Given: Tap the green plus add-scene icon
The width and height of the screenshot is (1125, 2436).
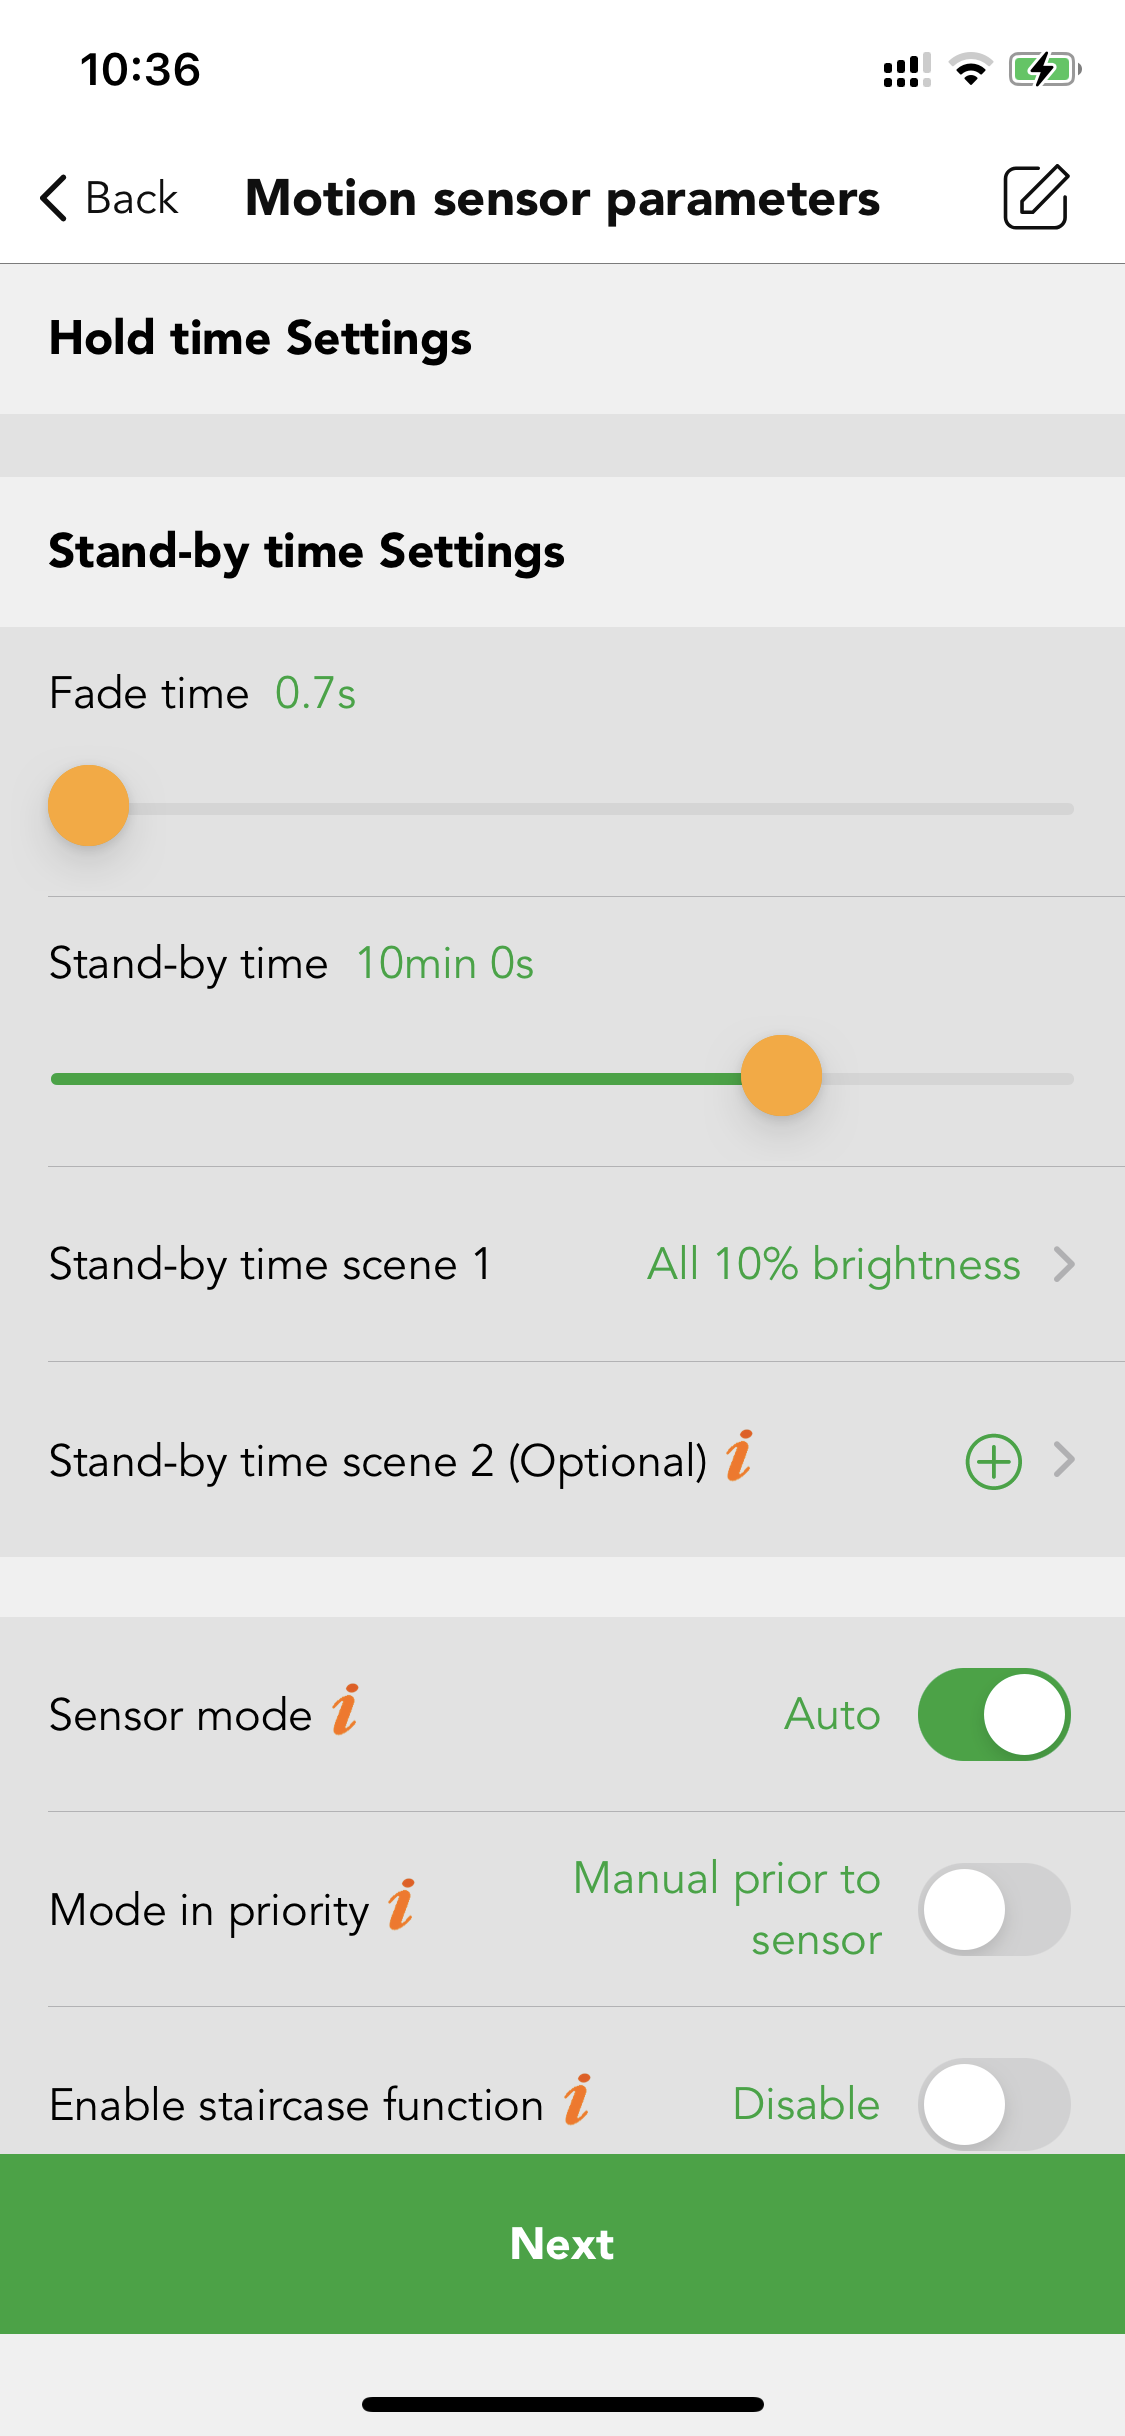Looking at the screenshot, I should (x=993, y=1462).
